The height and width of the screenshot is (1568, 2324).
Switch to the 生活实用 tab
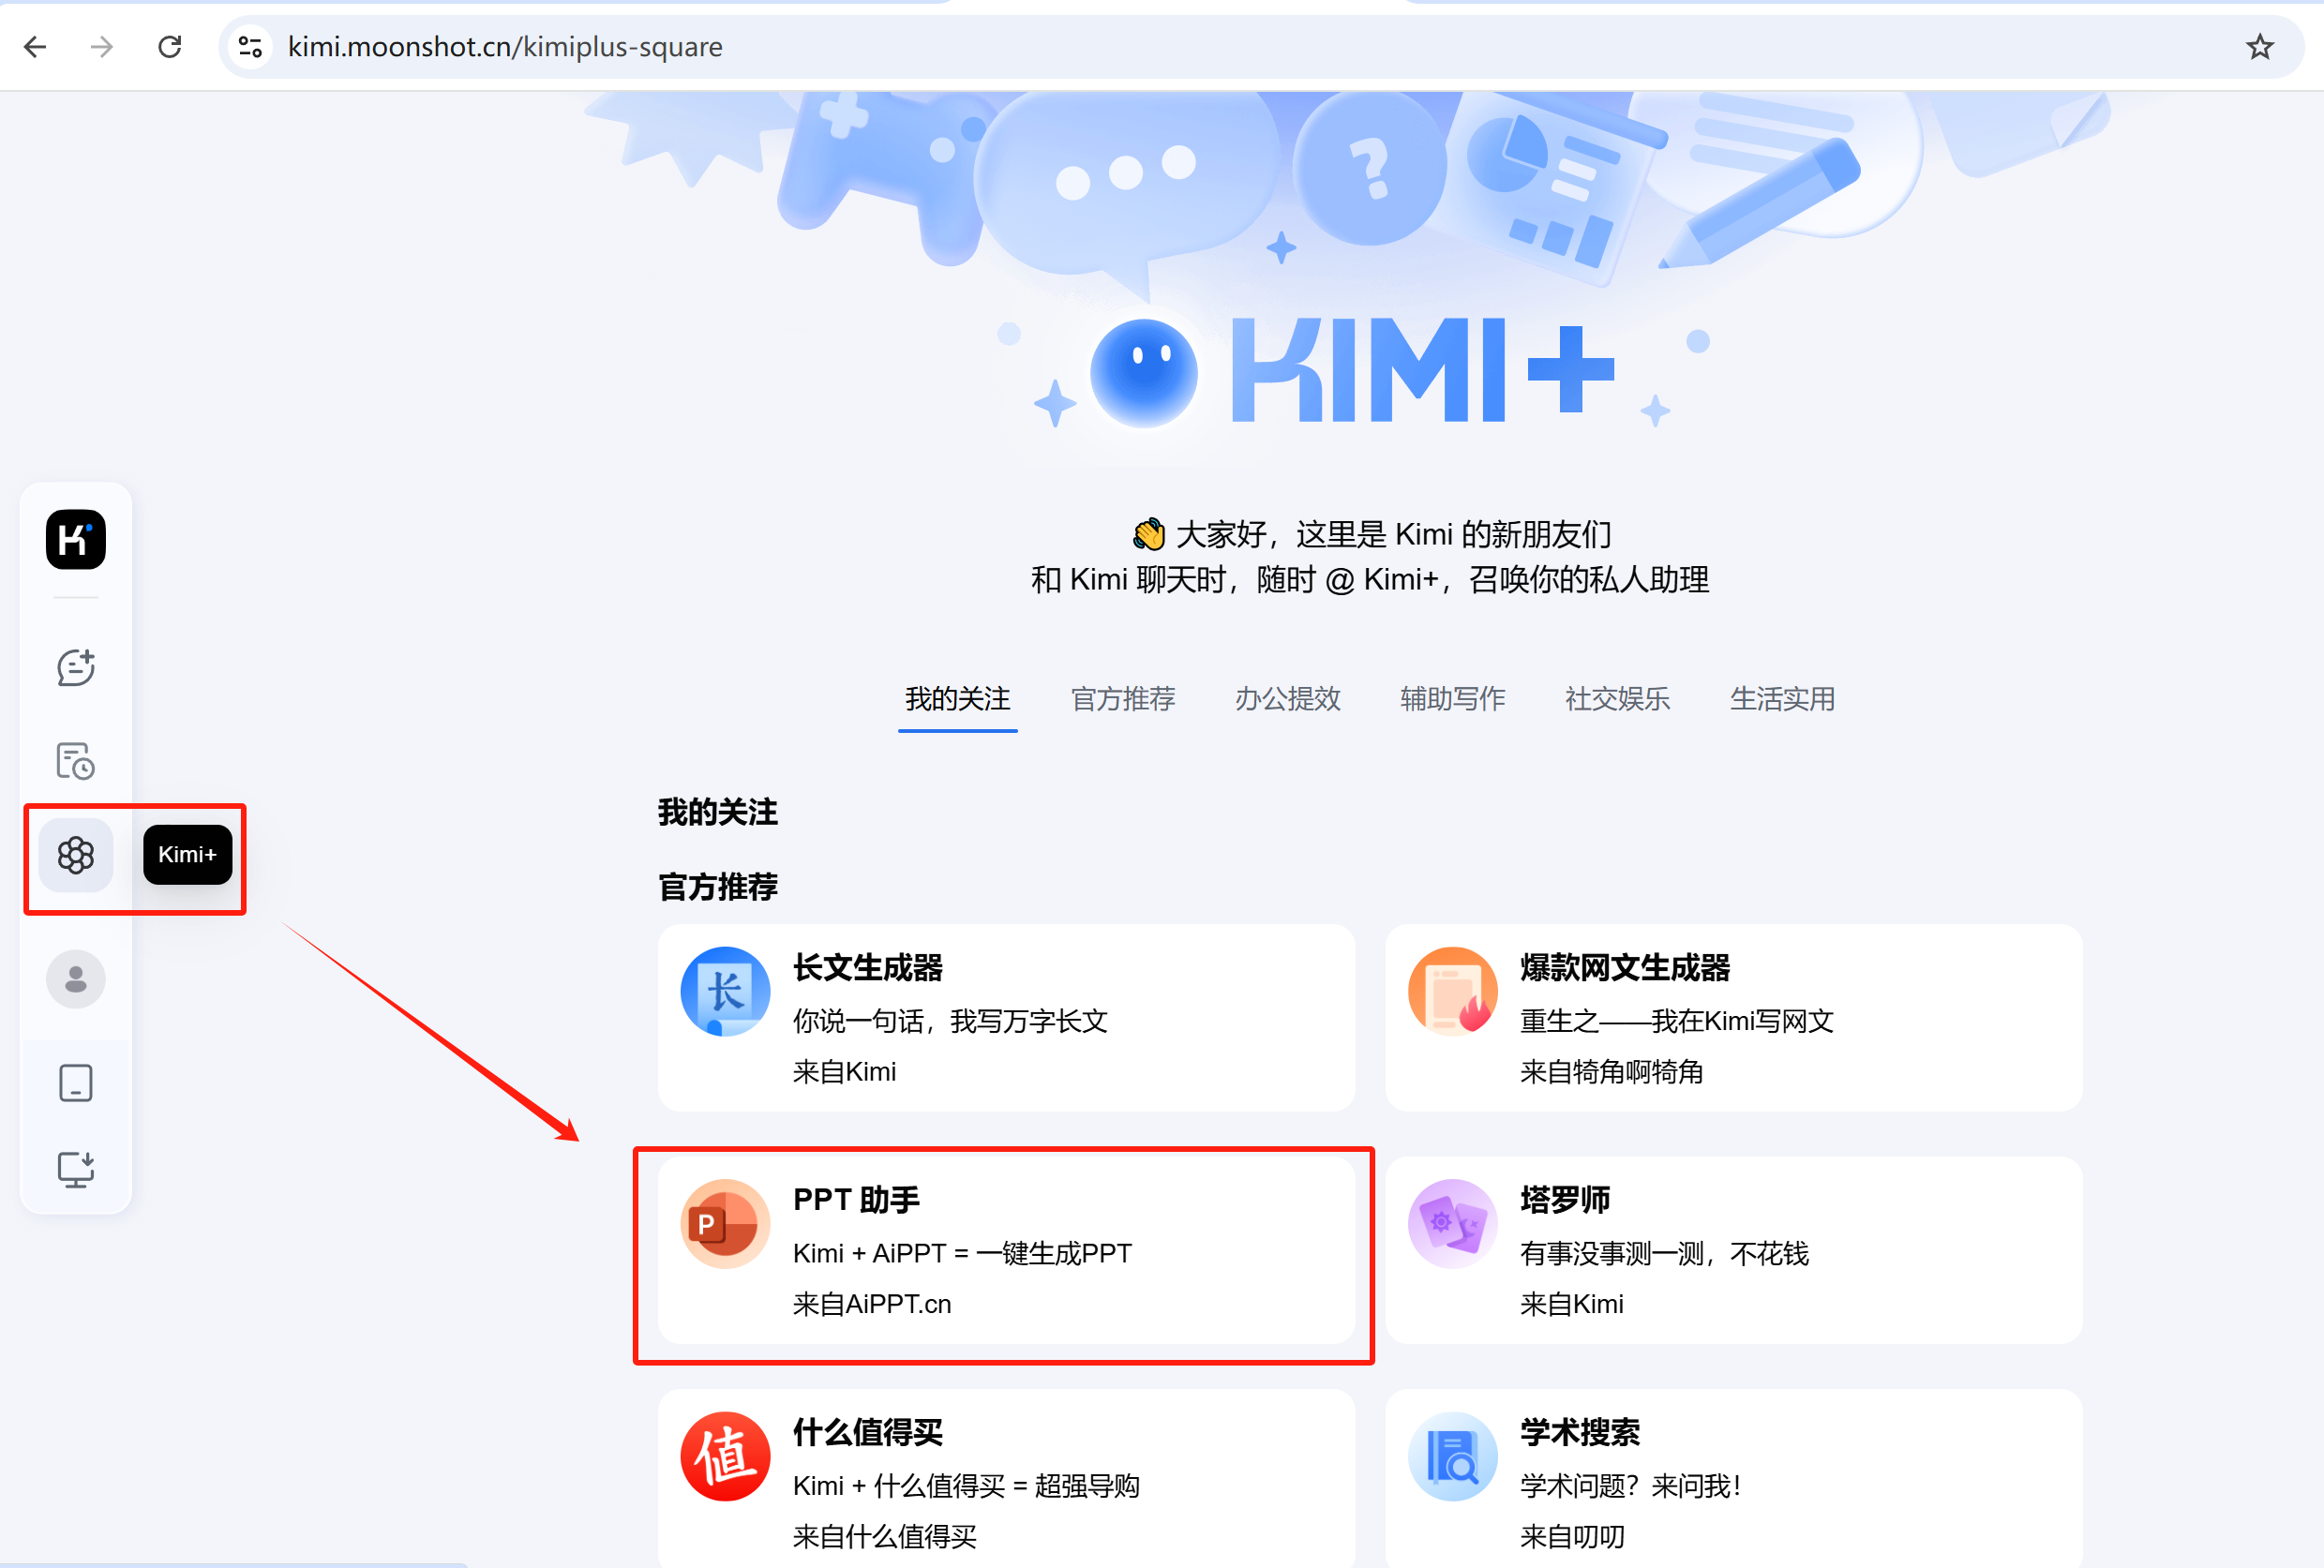pos(1783,699)
